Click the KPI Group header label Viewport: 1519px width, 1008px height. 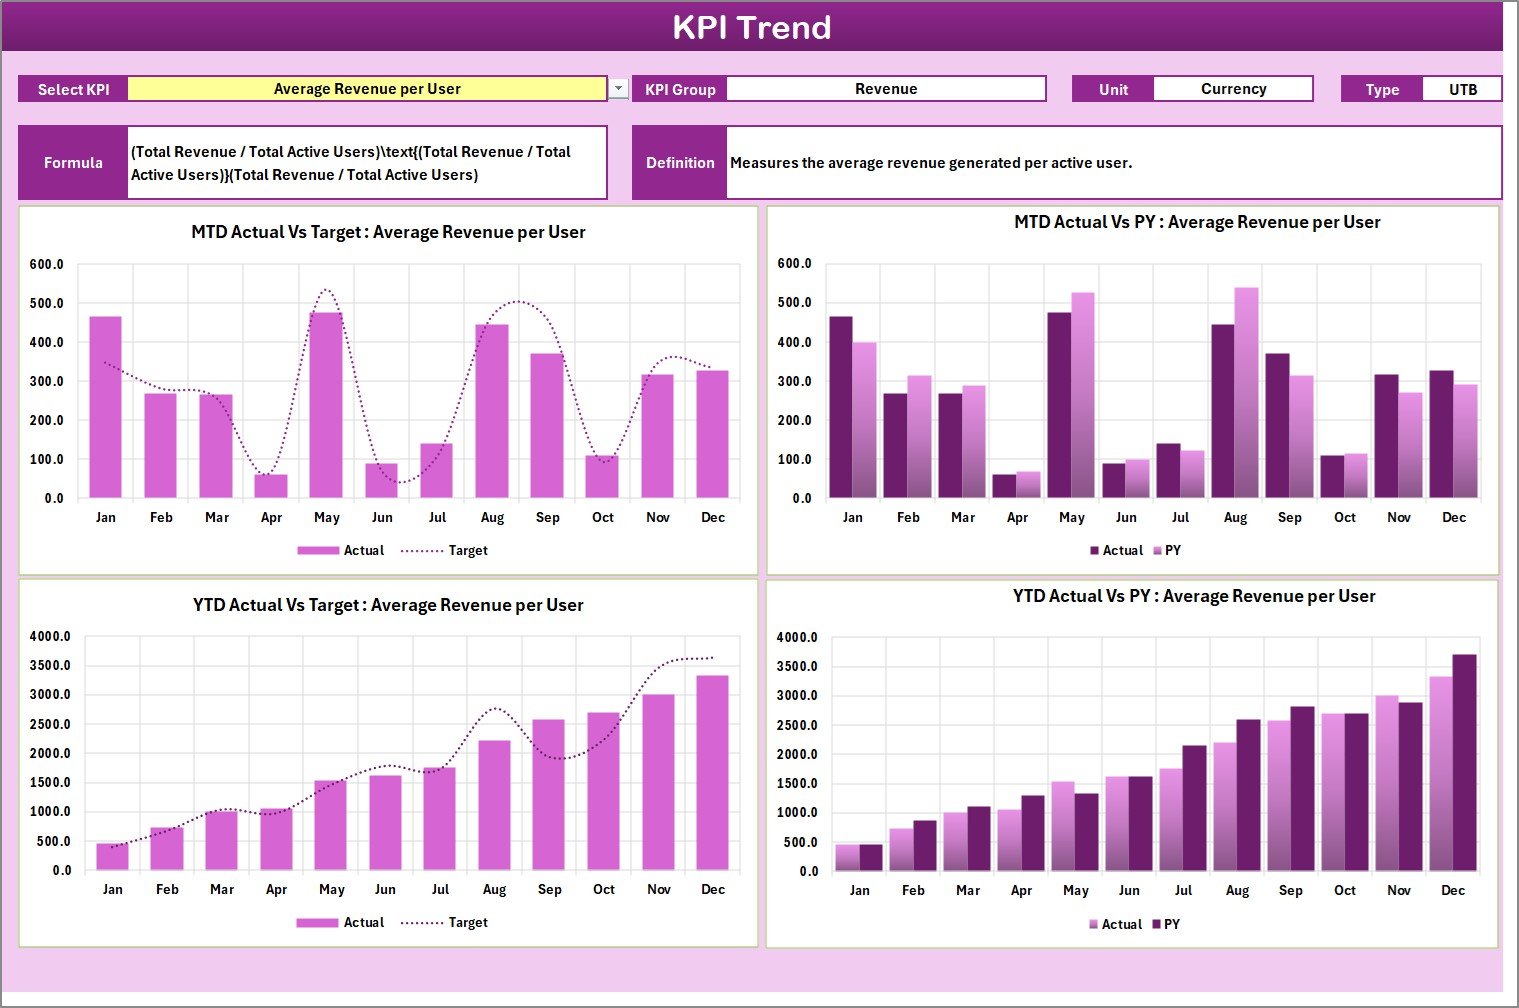coord(679,88)
